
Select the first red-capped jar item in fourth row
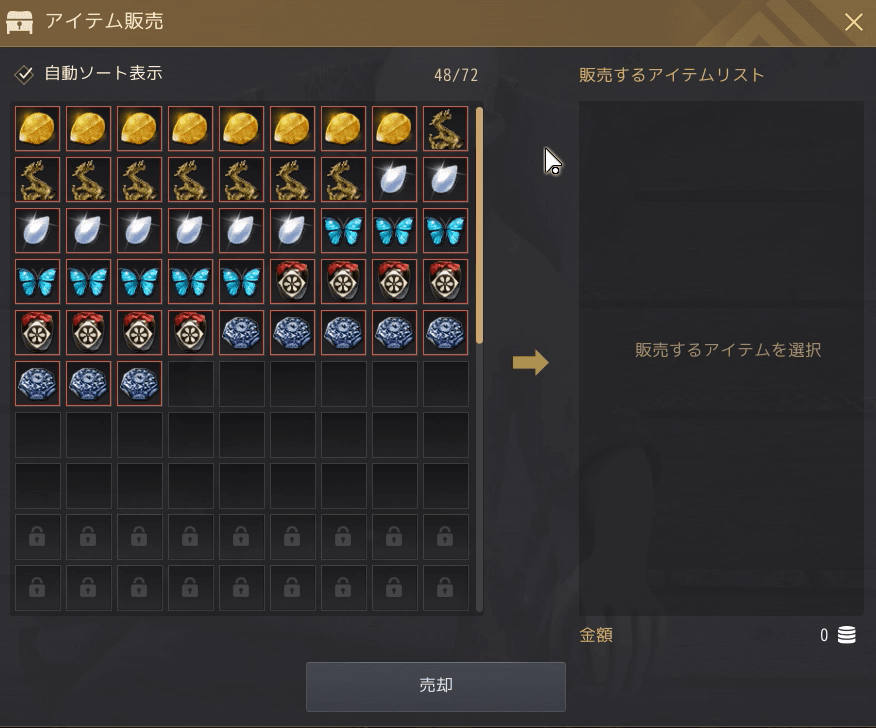coord(292,281)
